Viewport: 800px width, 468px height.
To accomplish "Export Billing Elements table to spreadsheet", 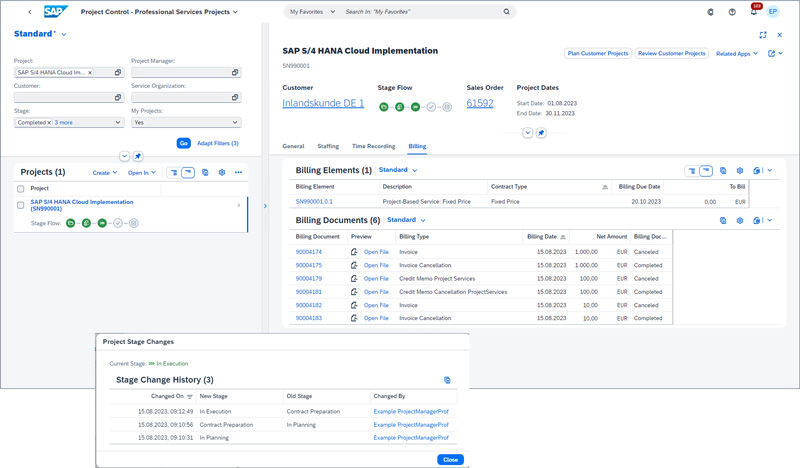I will pyautogui.click(x=758, y=170).
